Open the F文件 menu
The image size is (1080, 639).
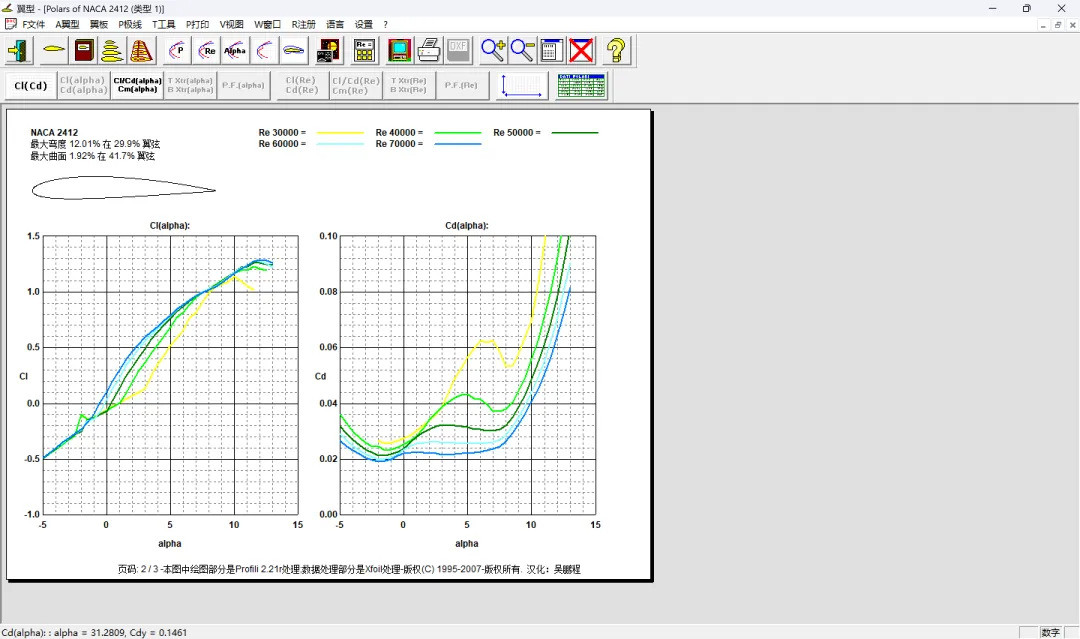33,24
